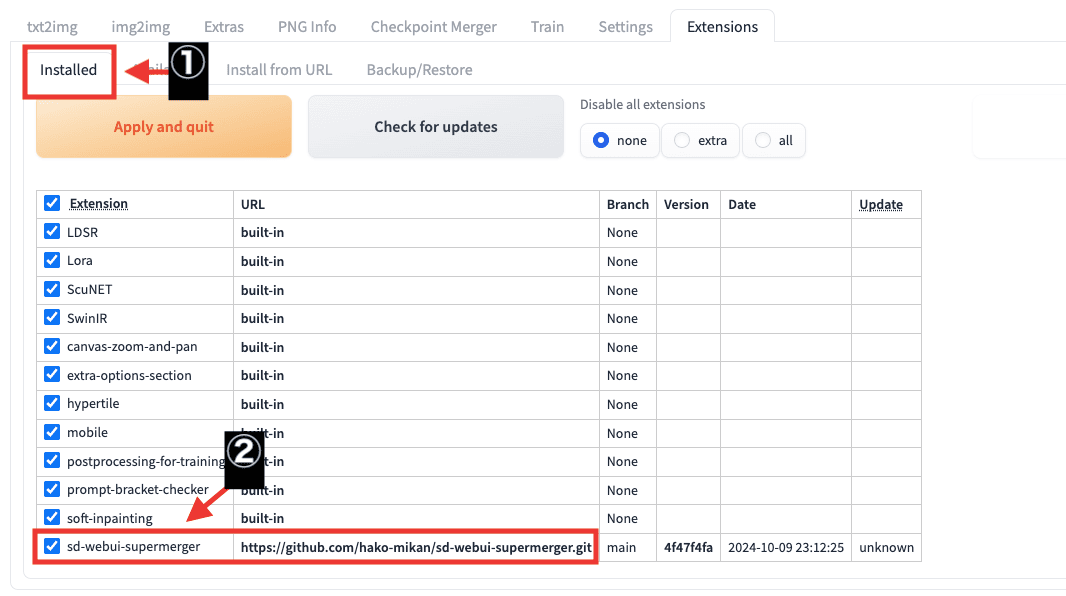The height and width of the screenshot is (596, 1066).
Task: Switch to the Train tab
Action: tap(547, 27)
